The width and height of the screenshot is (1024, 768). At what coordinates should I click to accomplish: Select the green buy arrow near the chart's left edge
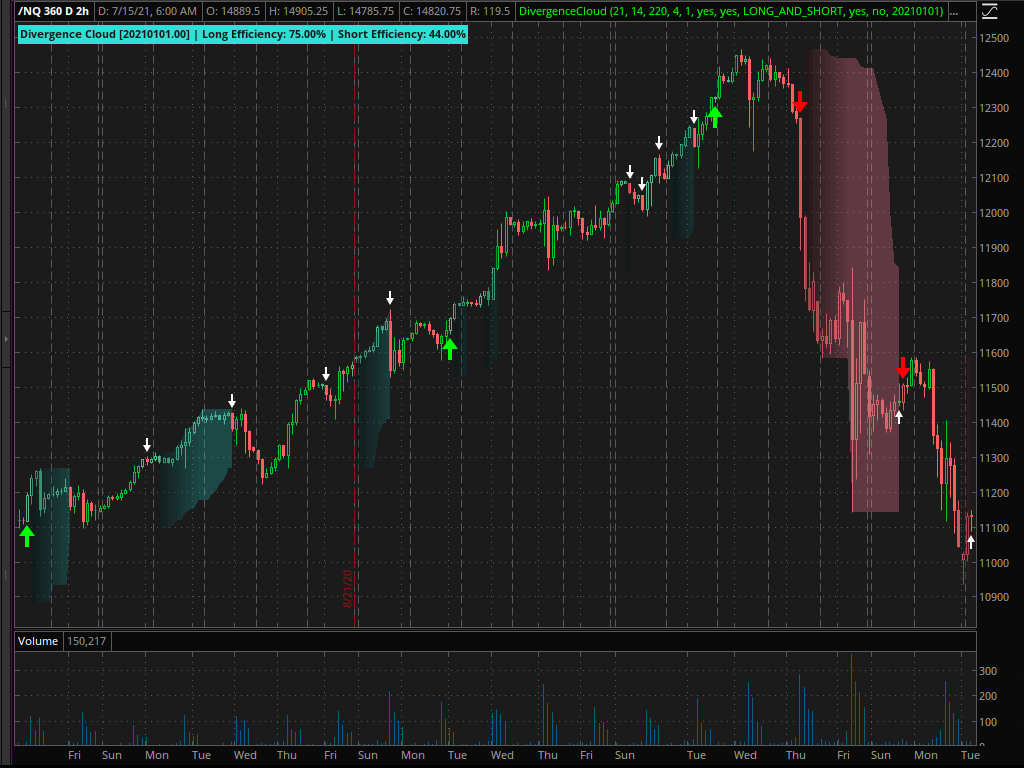coord(28,535)
